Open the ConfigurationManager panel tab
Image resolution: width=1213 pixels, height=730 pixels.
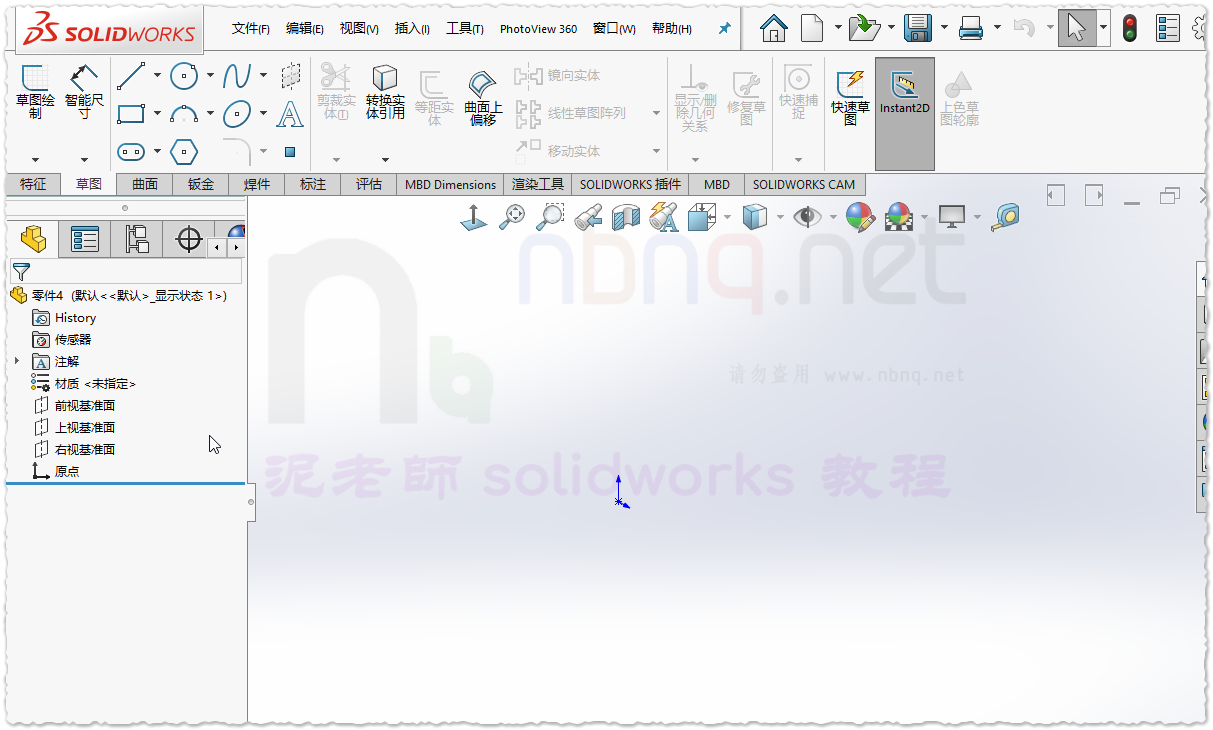(137, 239)
